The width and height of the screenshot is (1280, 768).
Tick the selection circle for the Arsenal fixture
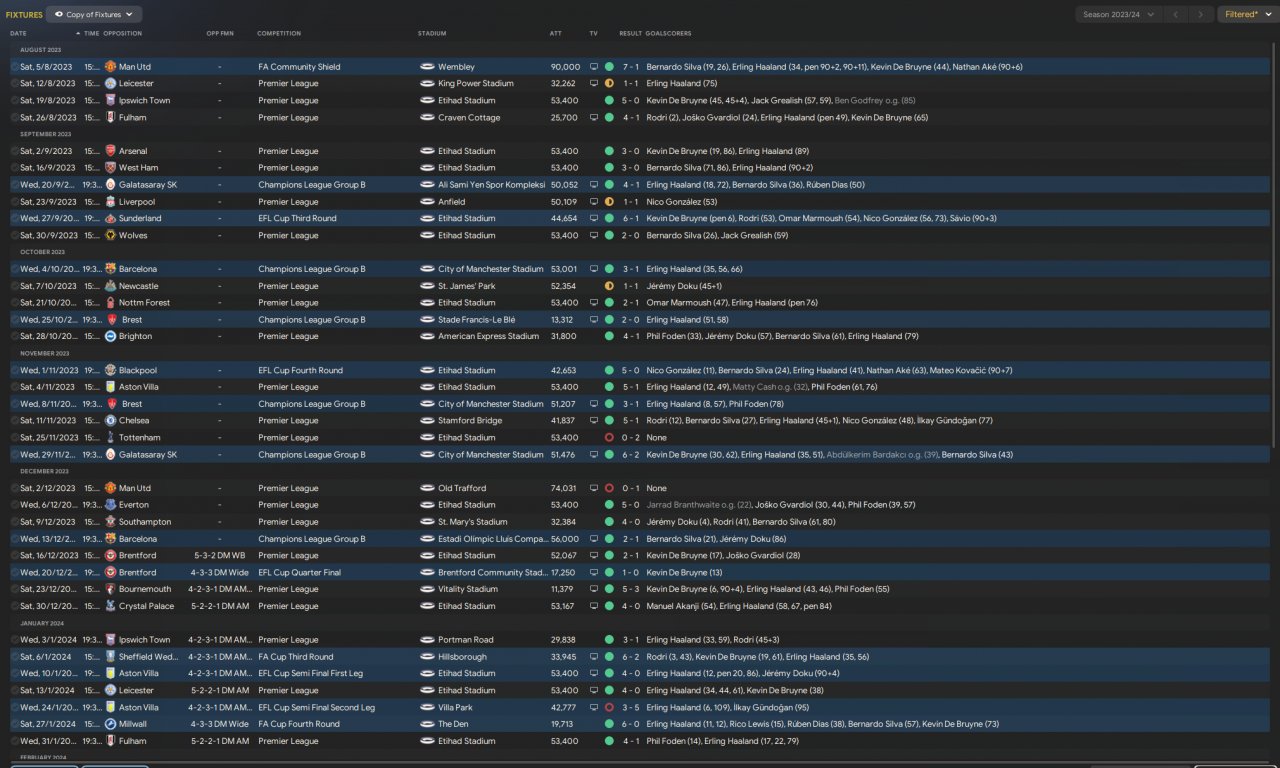14,151
